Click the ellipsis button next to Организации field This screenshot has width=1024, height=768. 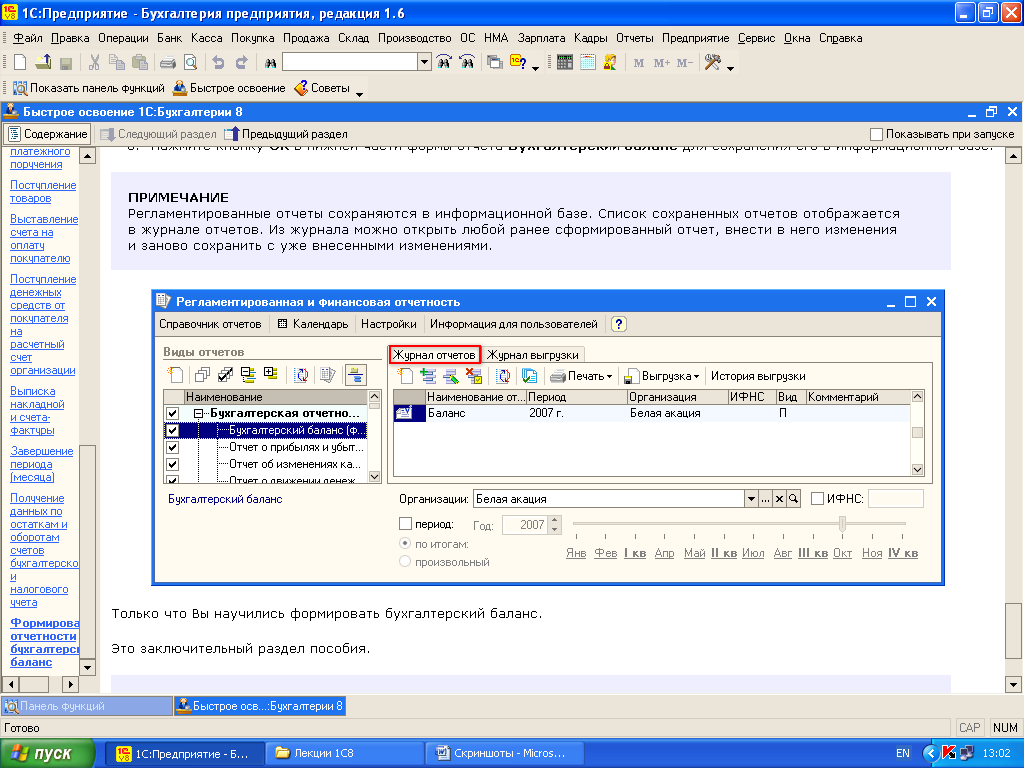(765, 499)
